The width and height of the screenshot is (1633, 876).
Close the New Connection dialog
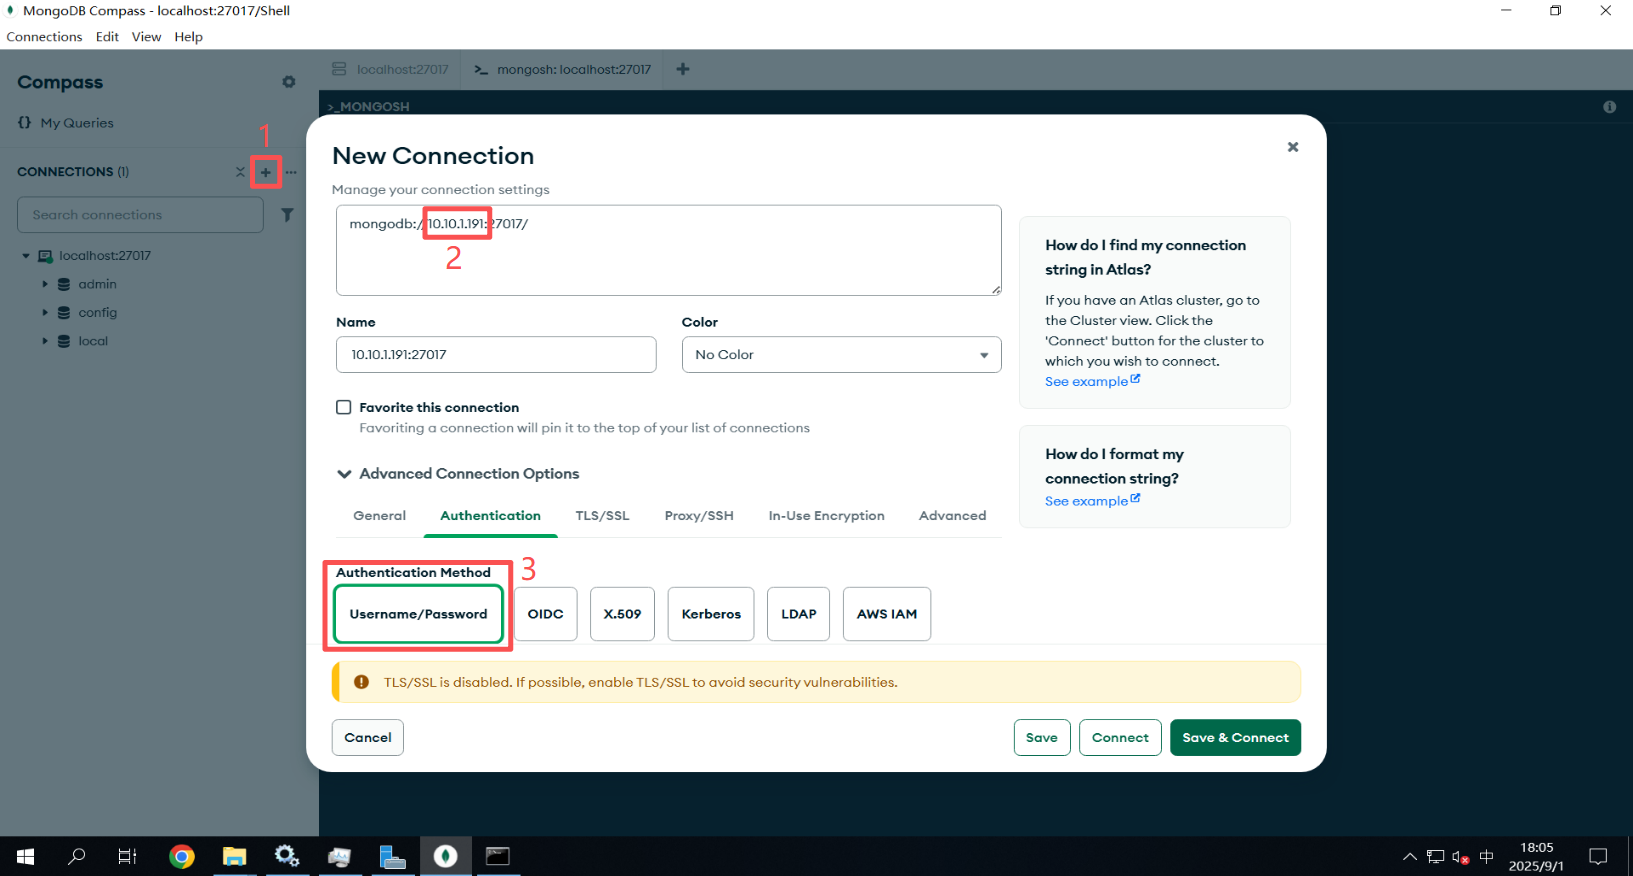[x=1293, y=147]
